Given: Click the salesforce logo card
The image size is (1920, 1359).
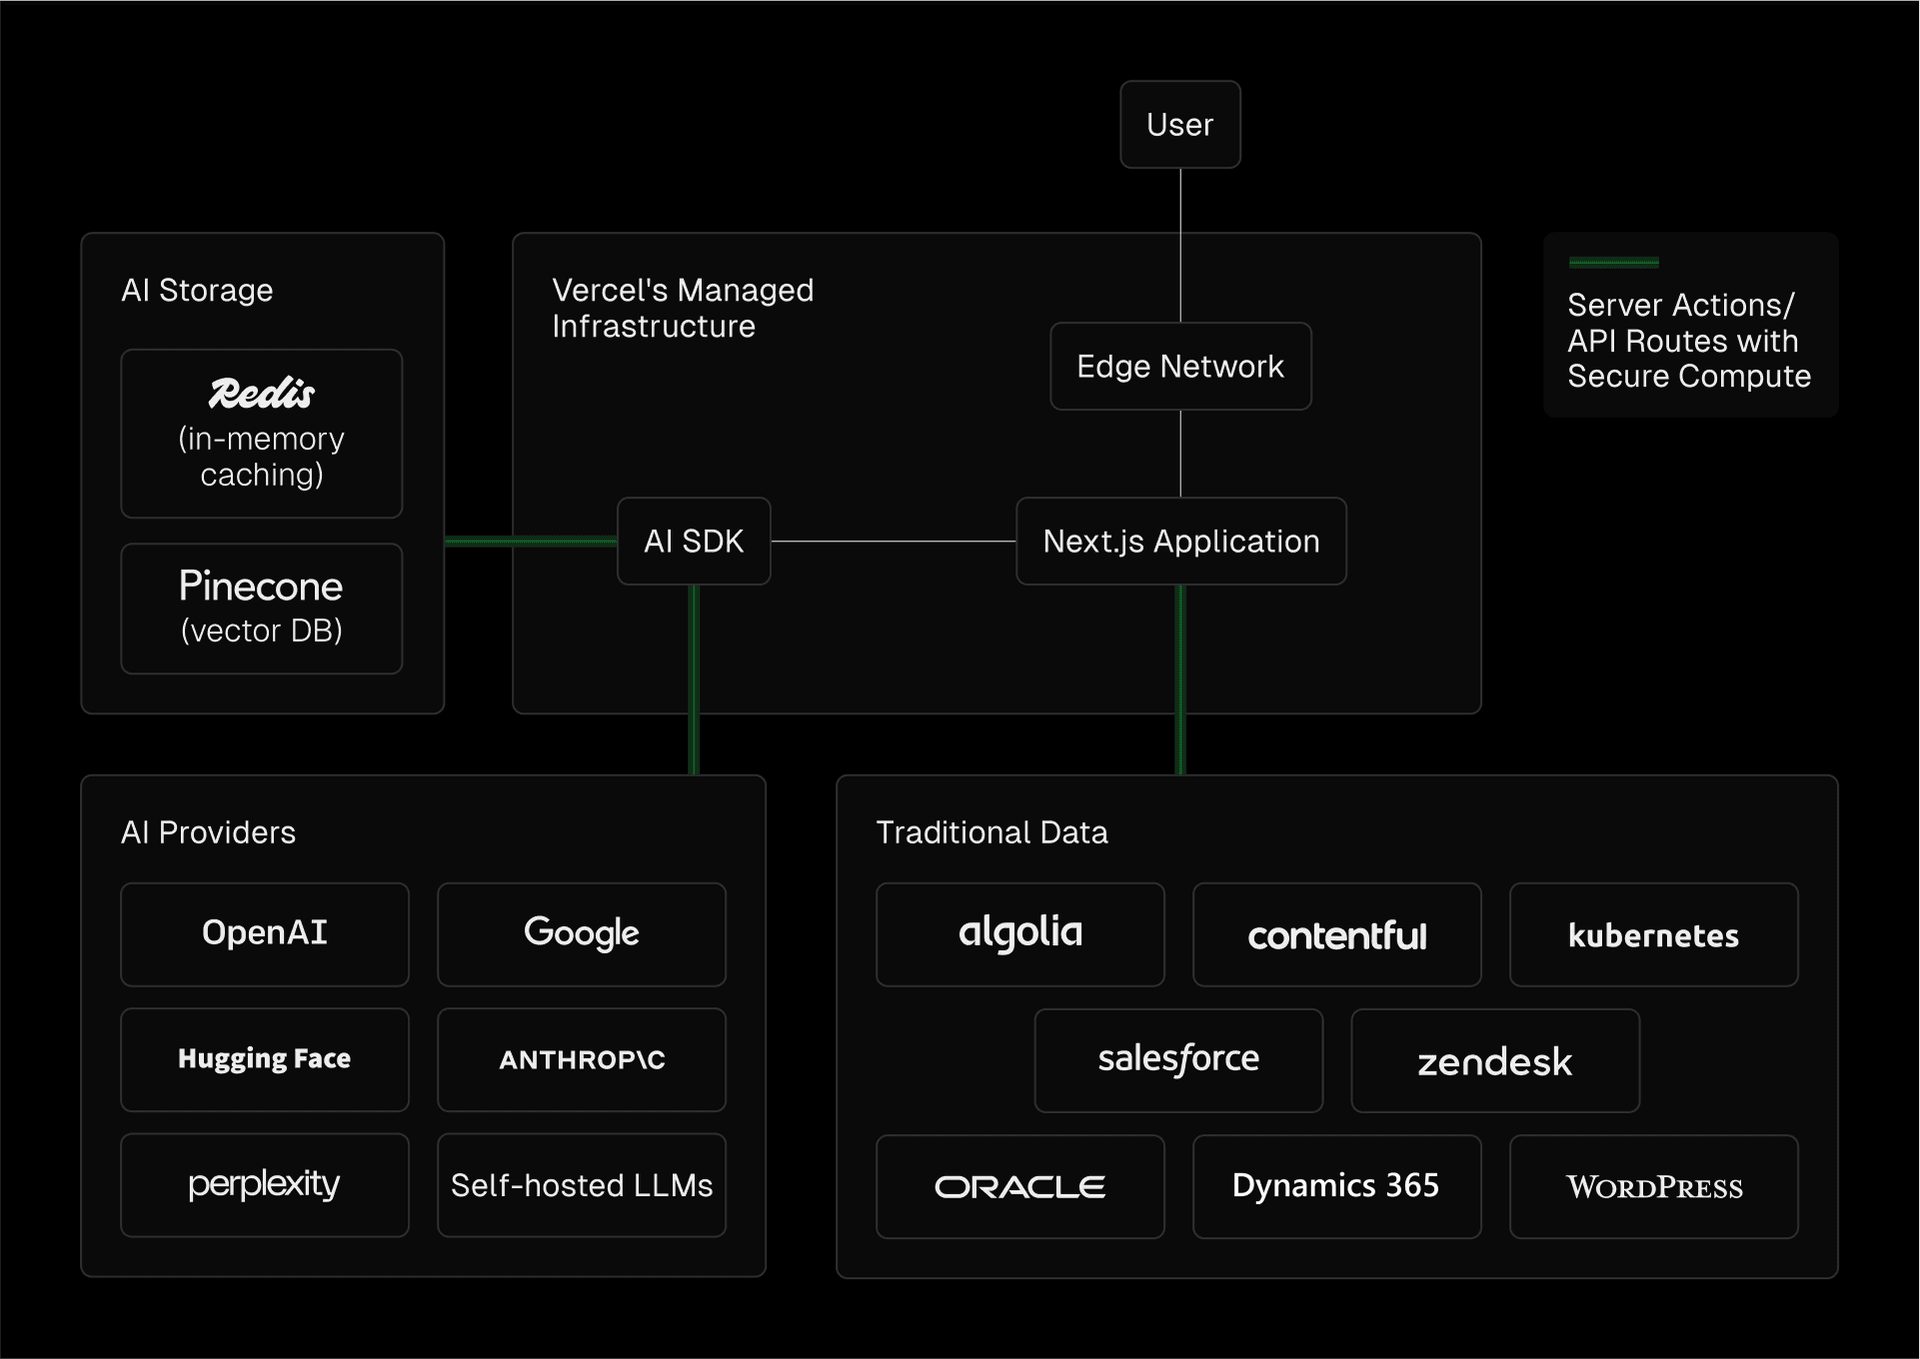Looking at the screenshot, I should [1179, 1060].
